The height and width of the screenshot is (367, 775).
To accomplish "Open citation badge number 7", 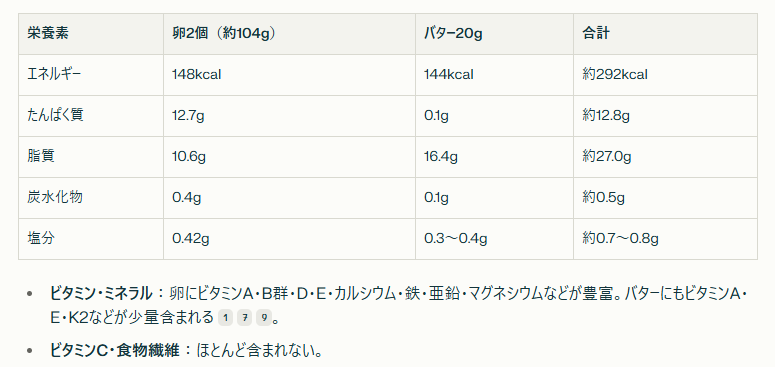I will click(x=244, y=318).
